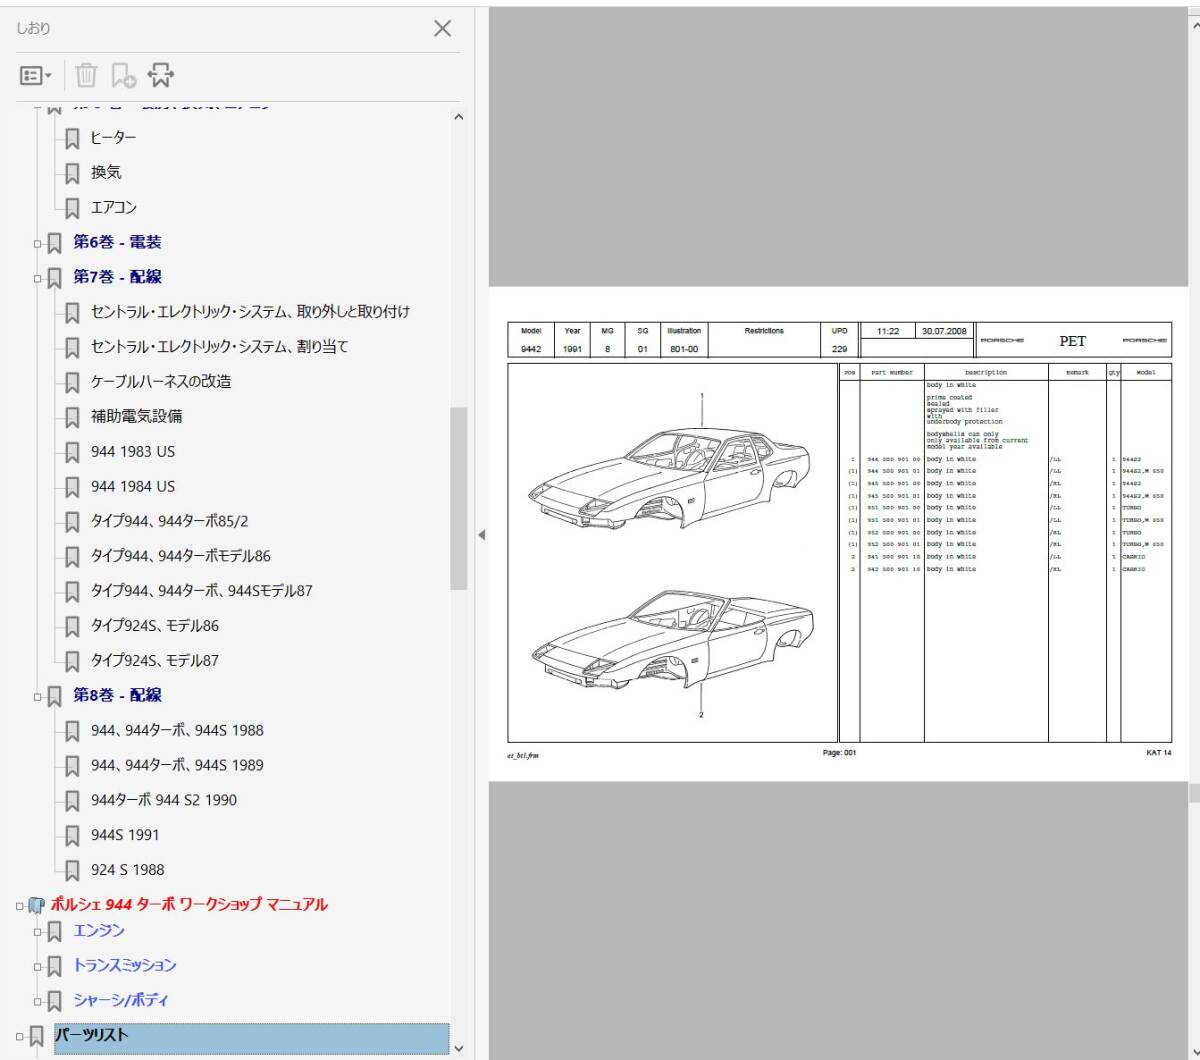Click the document vertical scrollbar thumb

[x=1194, y=794]
